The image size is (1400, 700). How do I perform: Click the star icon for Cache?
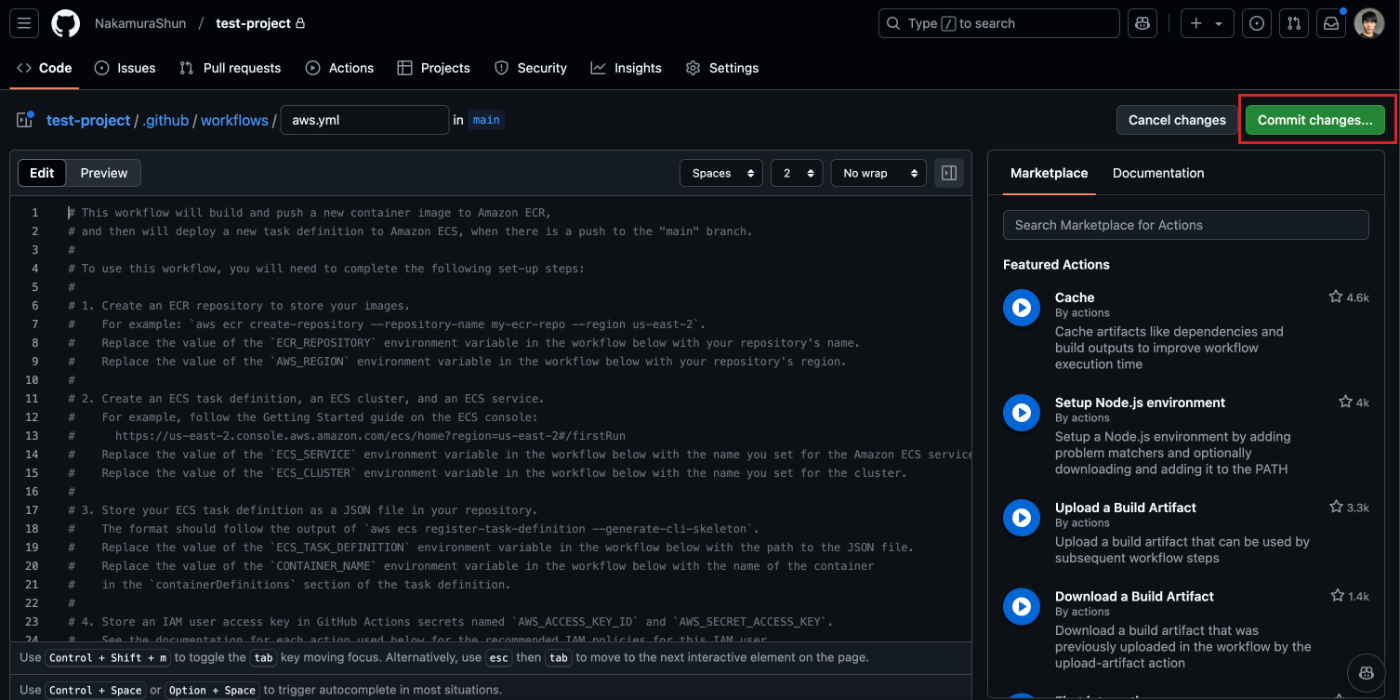(1335, 297)
